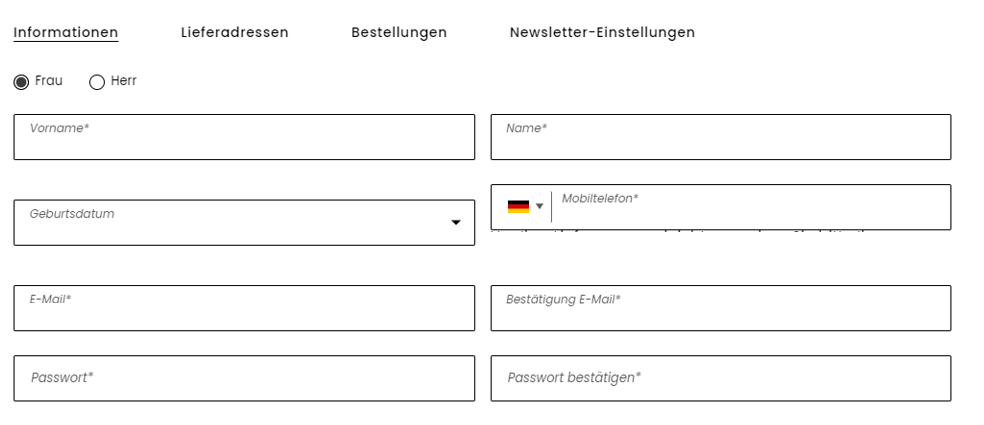Click the Frau label text

pos(49,81)
